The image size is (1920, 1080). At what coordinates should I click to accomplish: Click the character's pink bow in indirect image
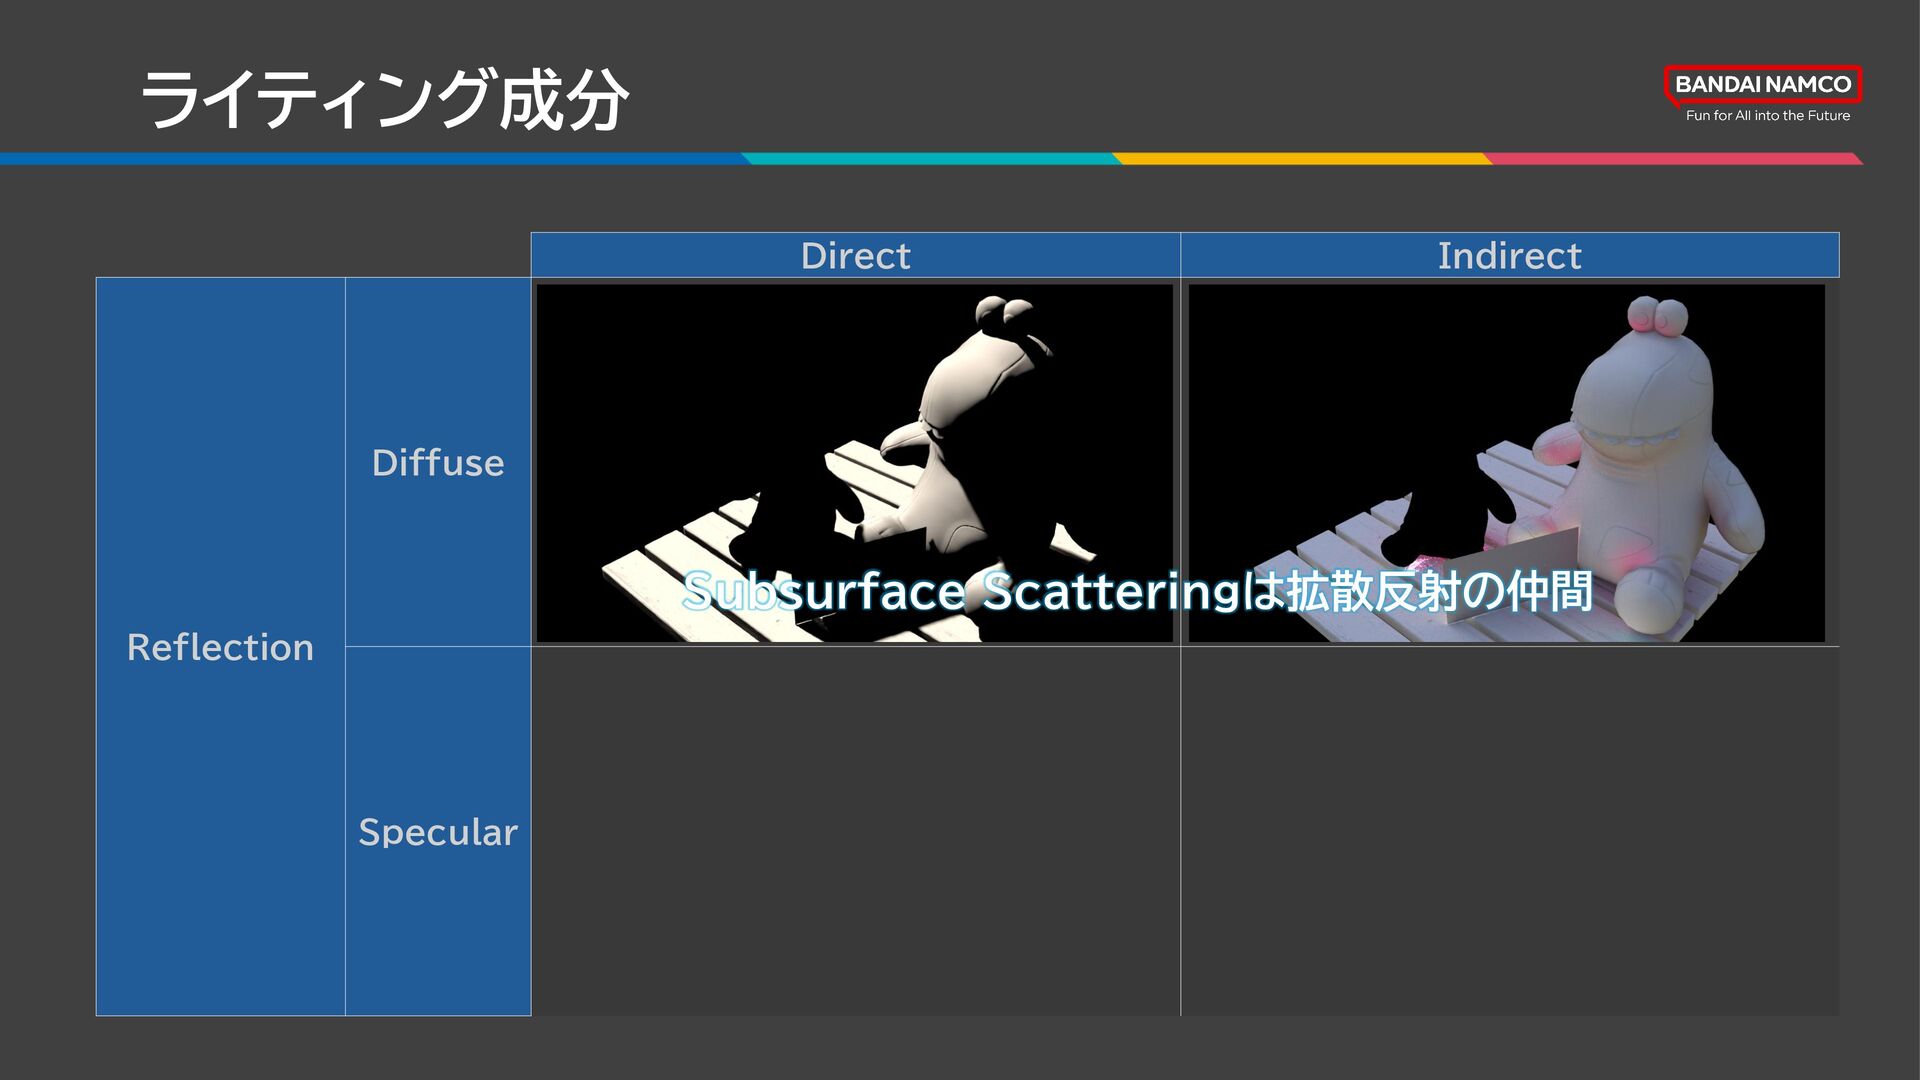point(1657,318)
